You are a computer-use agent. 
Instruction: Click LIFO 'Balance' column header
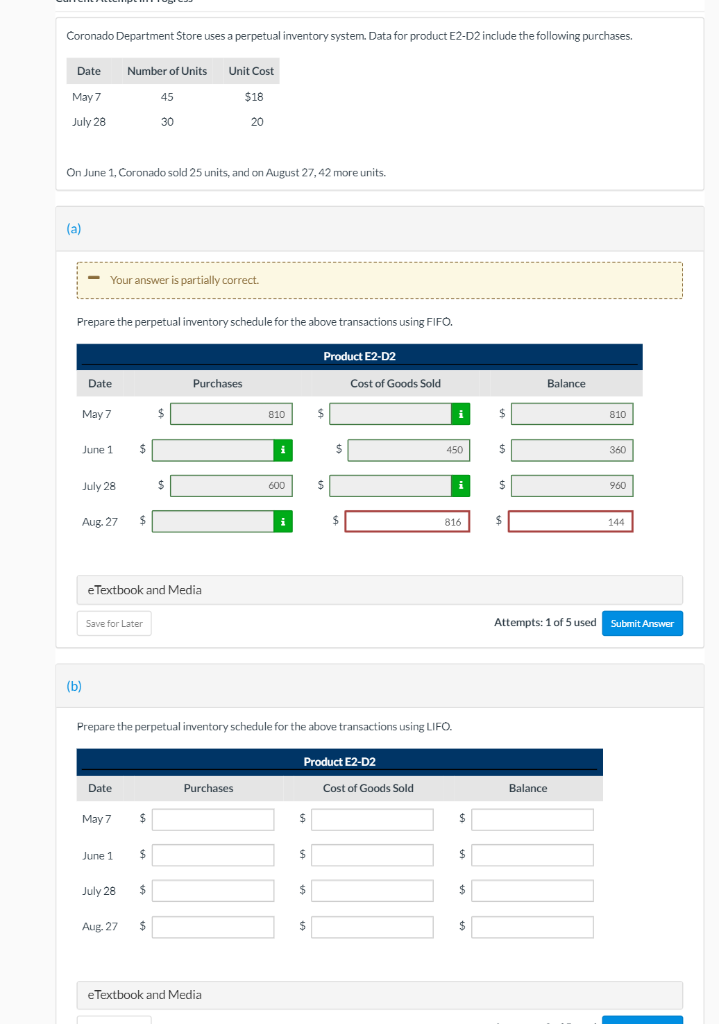pos(528,788)
